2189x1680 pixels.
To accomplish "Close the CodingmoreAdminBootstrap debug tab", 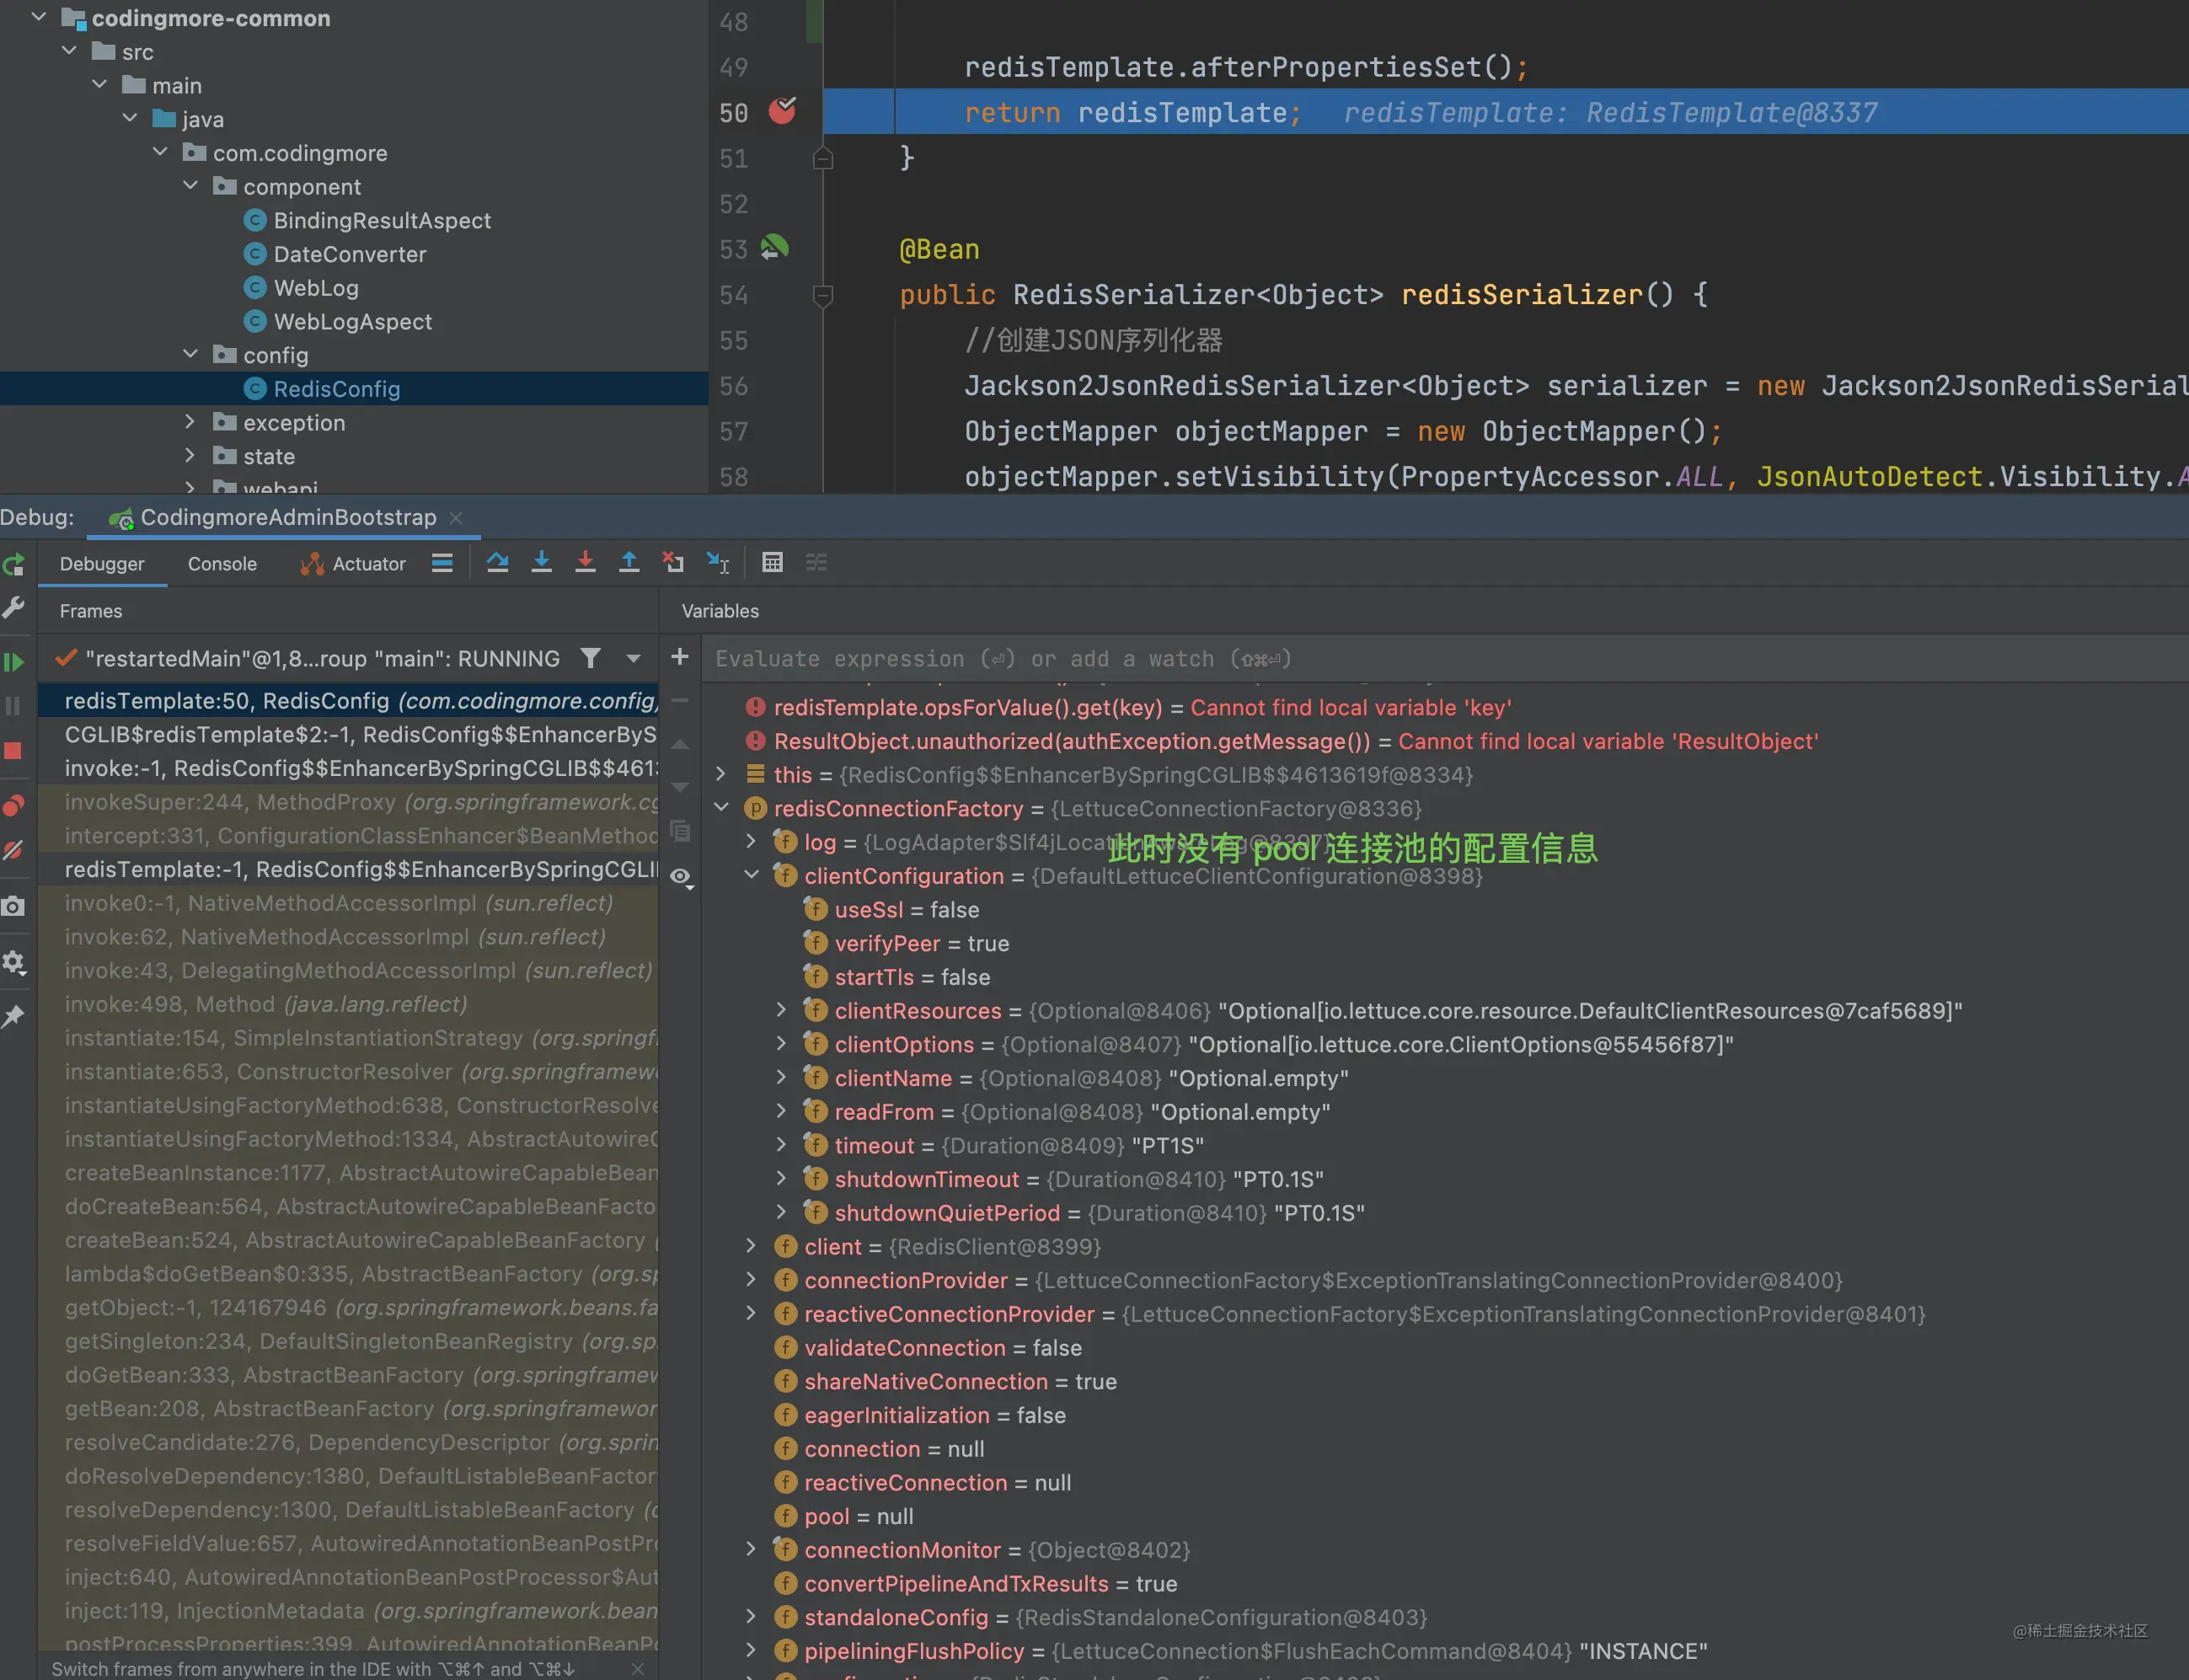I will click(456, 518).
